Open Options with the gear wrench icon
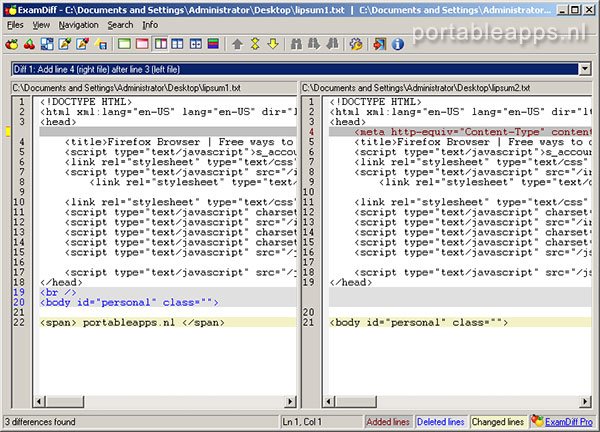 [x=356, y=44]
